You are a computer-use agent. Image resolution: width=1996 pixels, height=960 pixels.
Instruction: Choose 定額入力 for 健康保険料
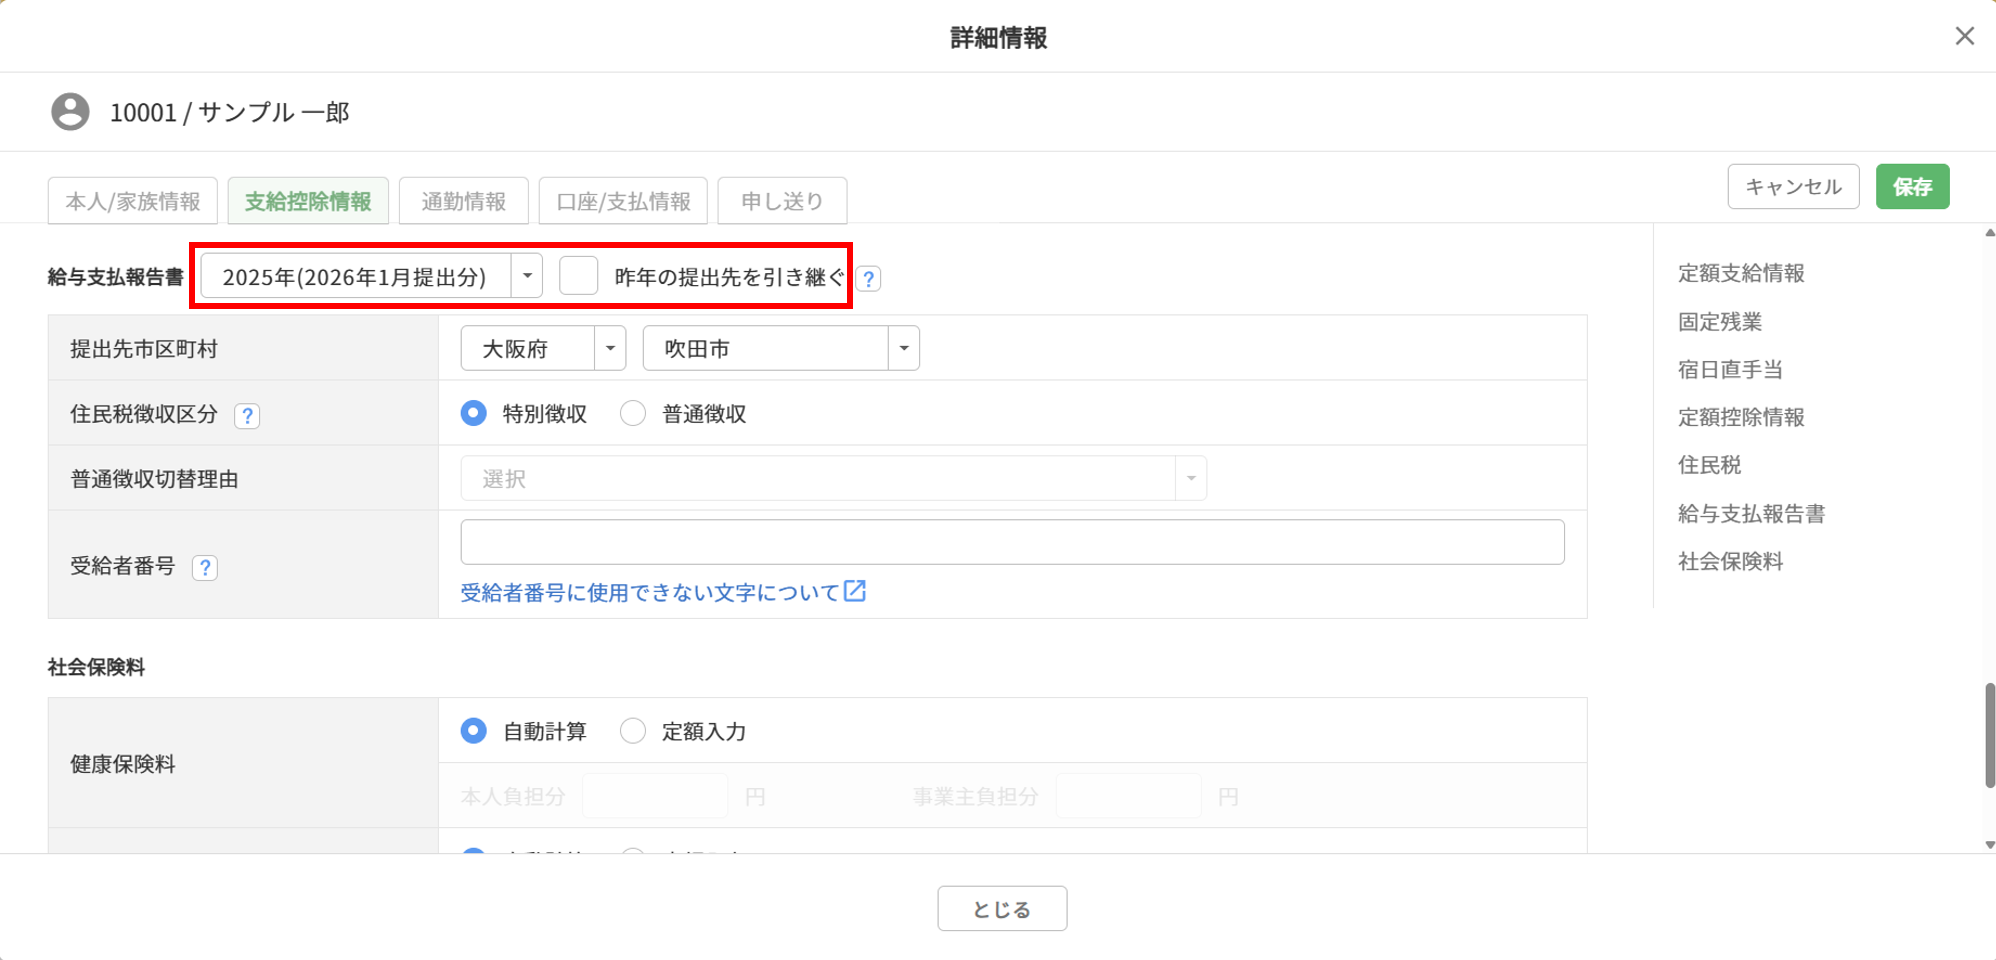point(633,731)
